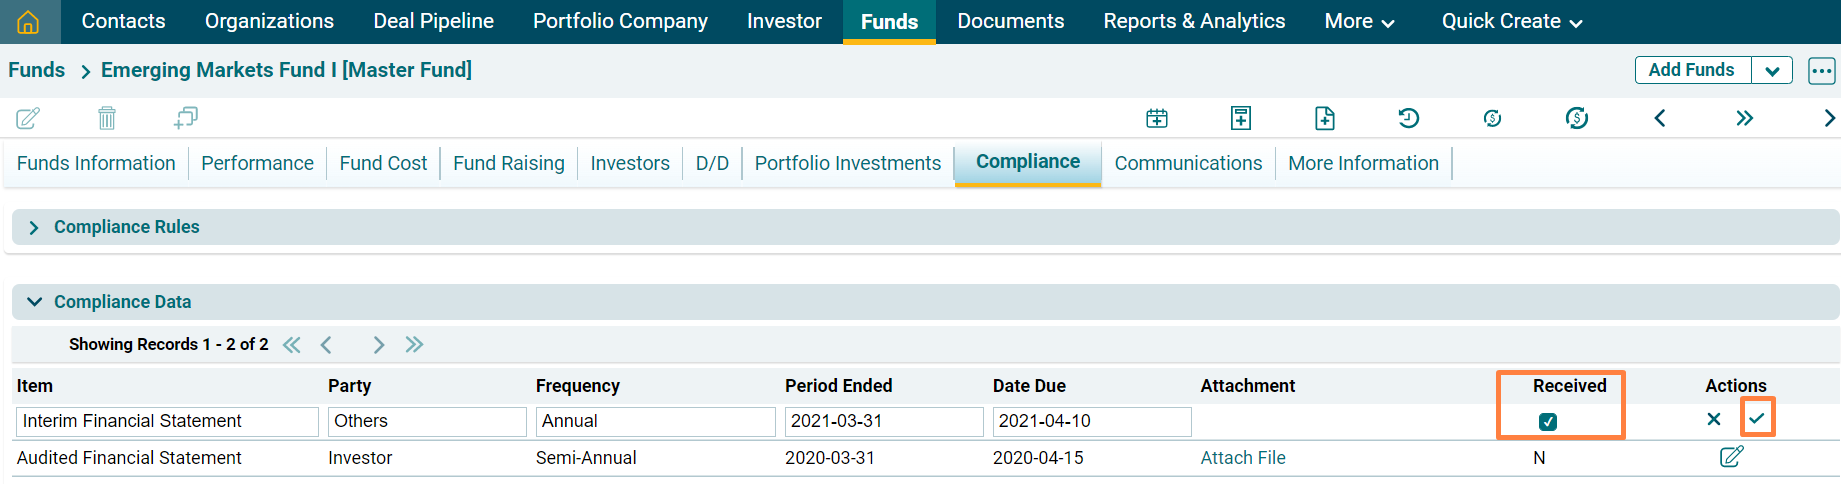Edit the Audited Financial Statement row
Viewport: 1841px width, 484px height.
(1731, 457)
